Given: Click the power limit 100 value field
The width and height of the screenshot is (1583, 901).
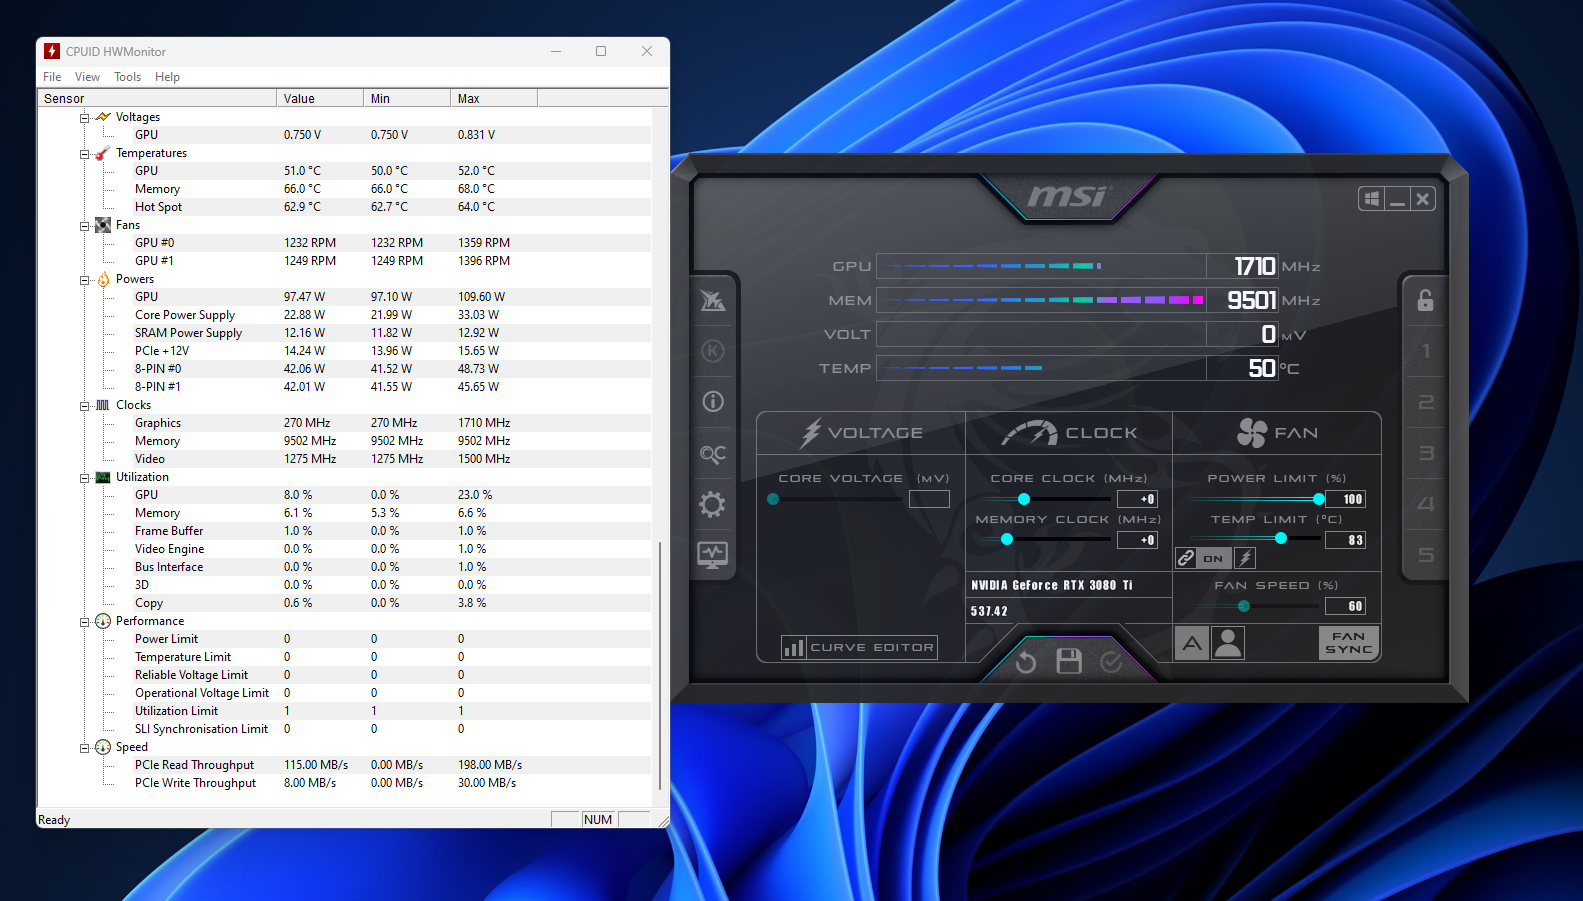Looking at the screenshot, I should pyautogui.click(x=1345, y=499).
